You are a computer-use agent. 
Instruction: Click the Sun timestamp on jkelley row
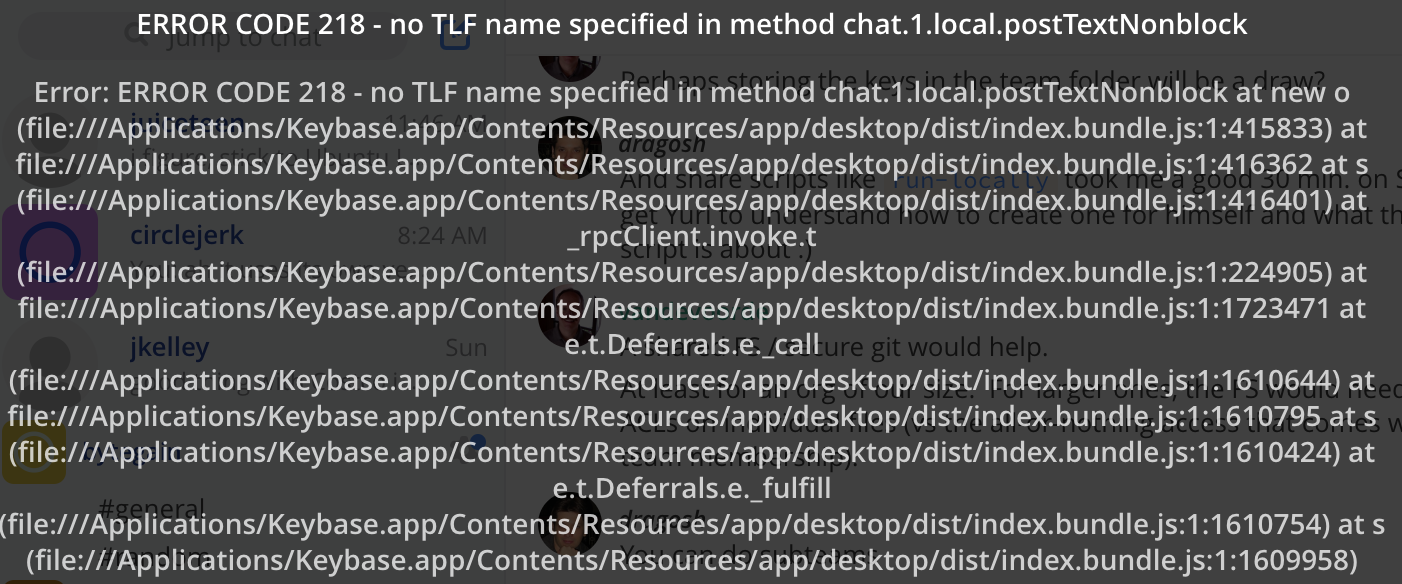466,348
